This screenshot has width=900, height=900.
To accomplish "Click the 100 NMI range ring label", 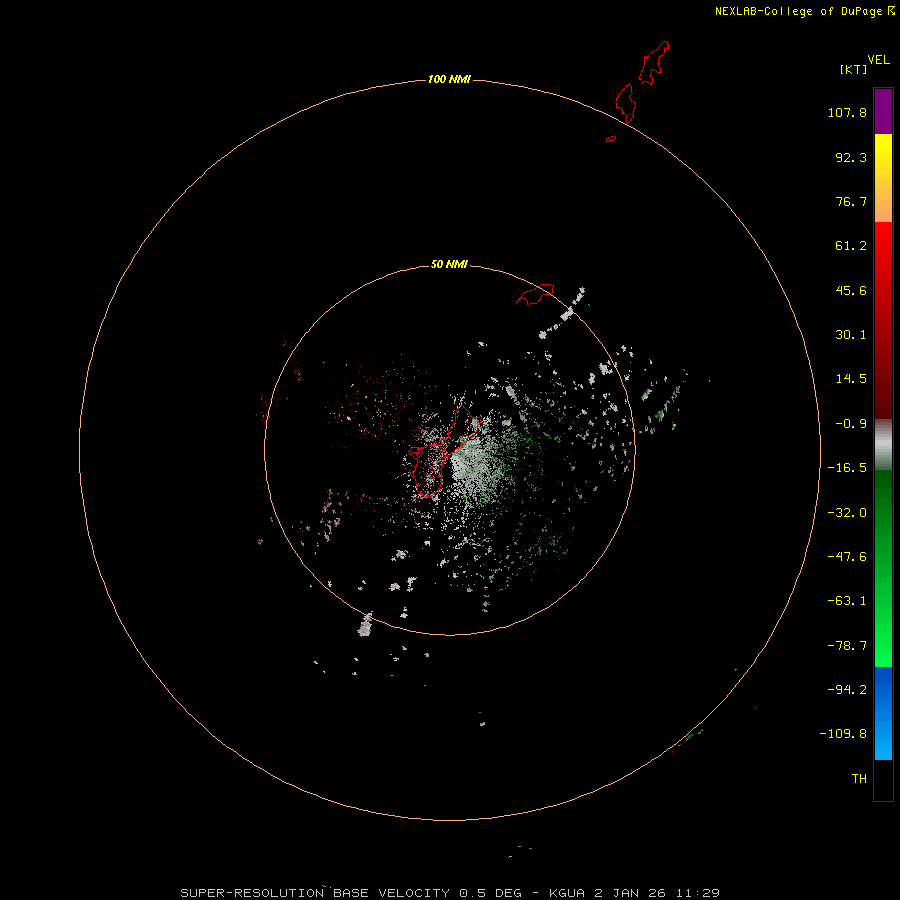I will [x=449, y=79].
